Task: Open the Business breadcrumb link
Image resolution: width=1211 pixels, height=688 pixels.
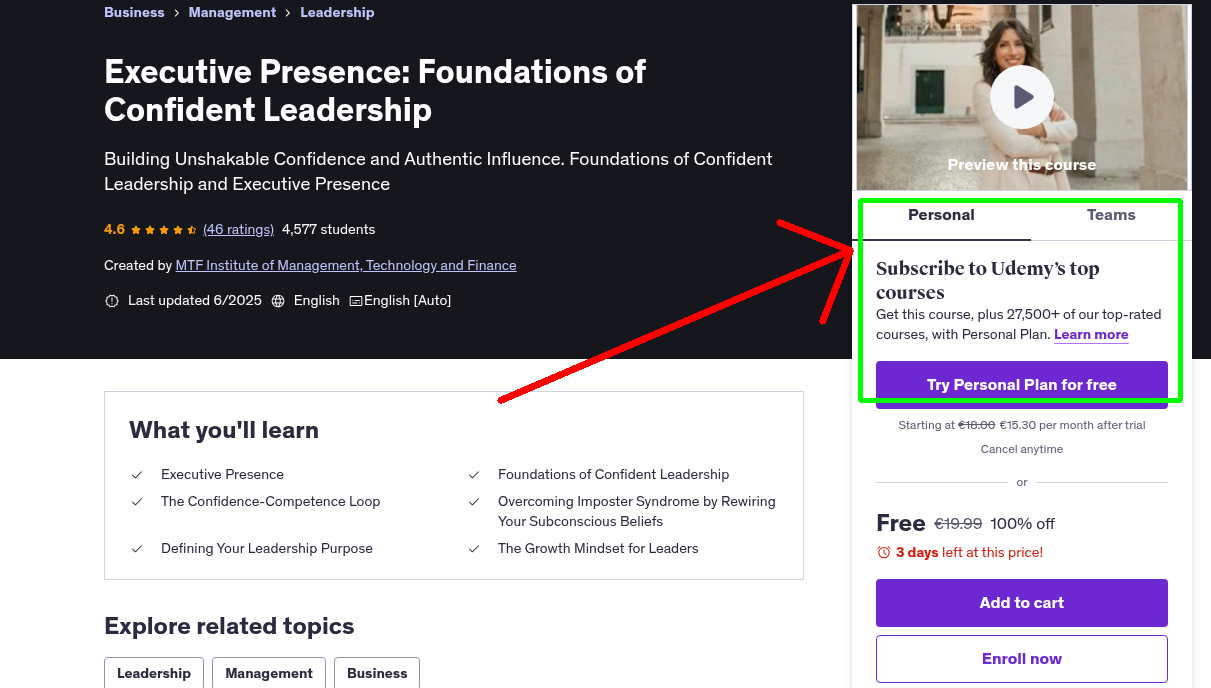Action: (134, 12)
